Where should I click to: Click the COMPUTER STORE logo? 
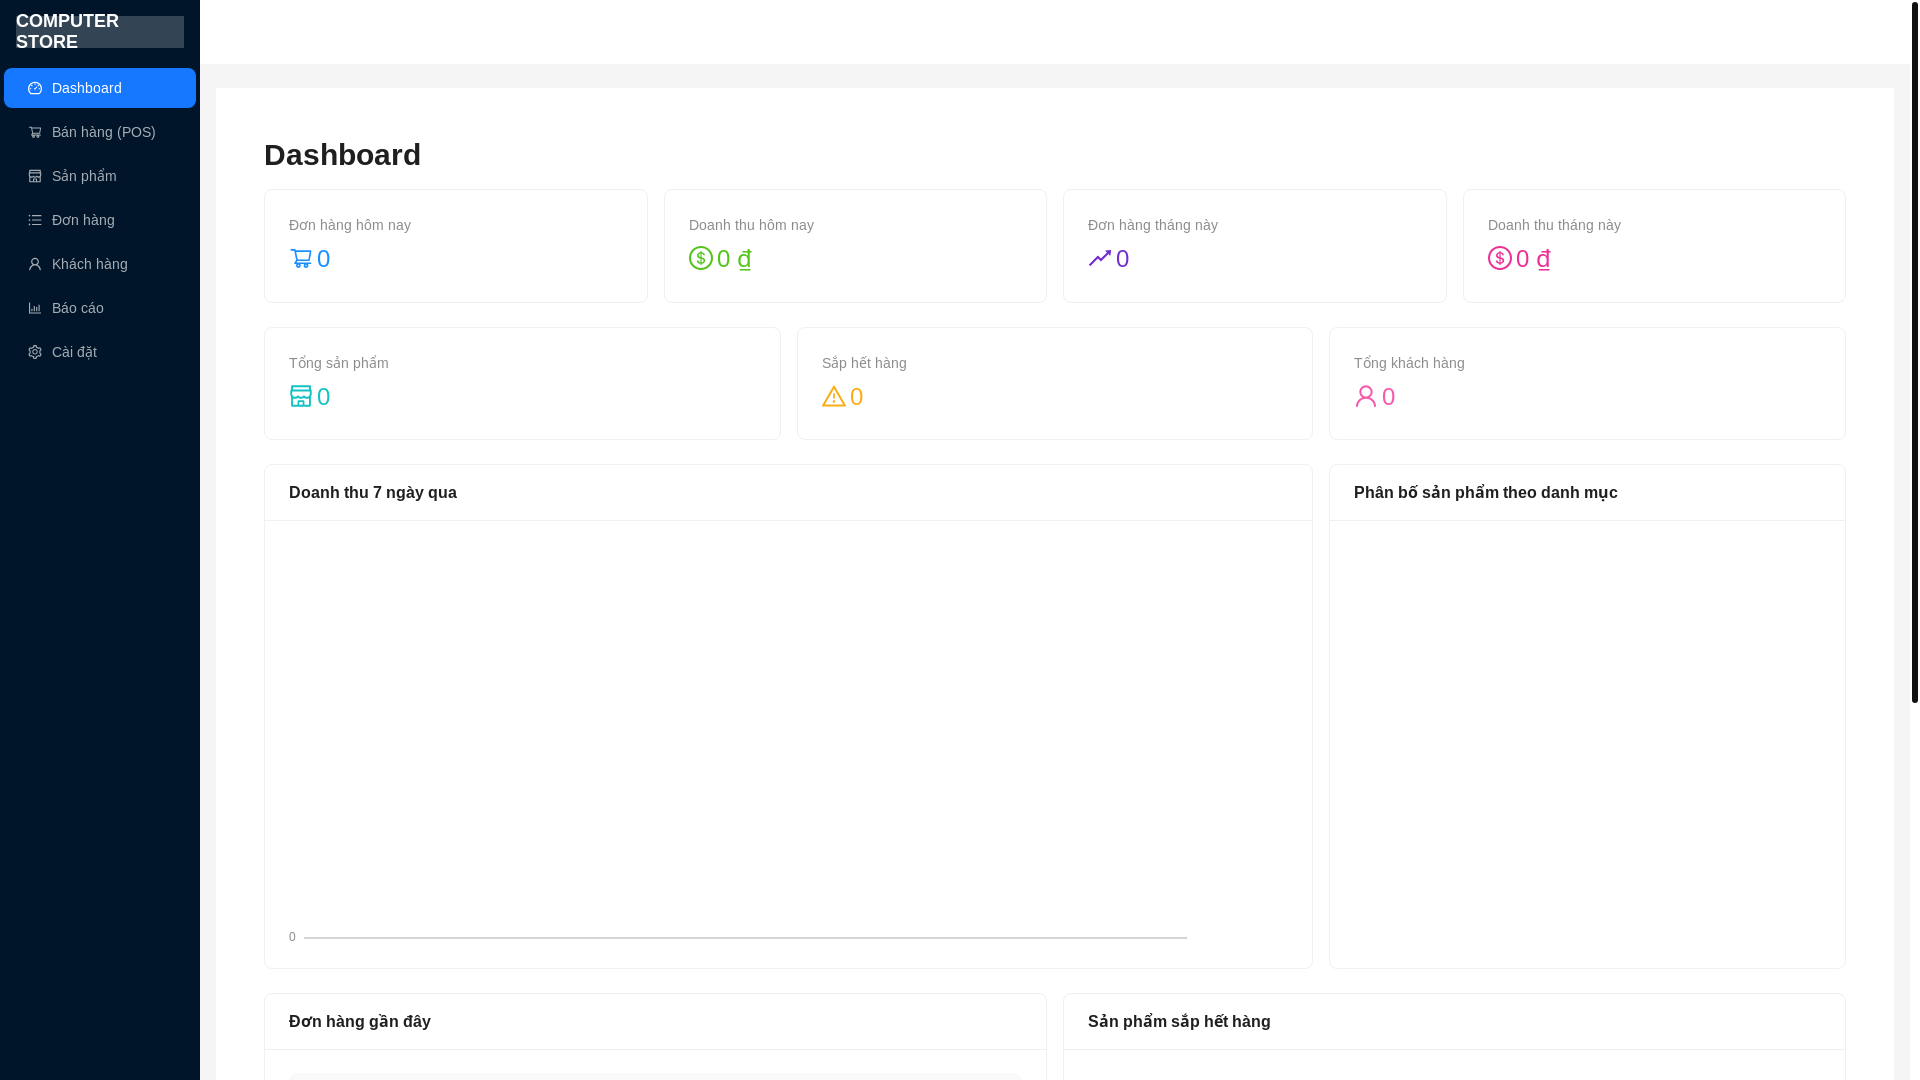[100, 32]
